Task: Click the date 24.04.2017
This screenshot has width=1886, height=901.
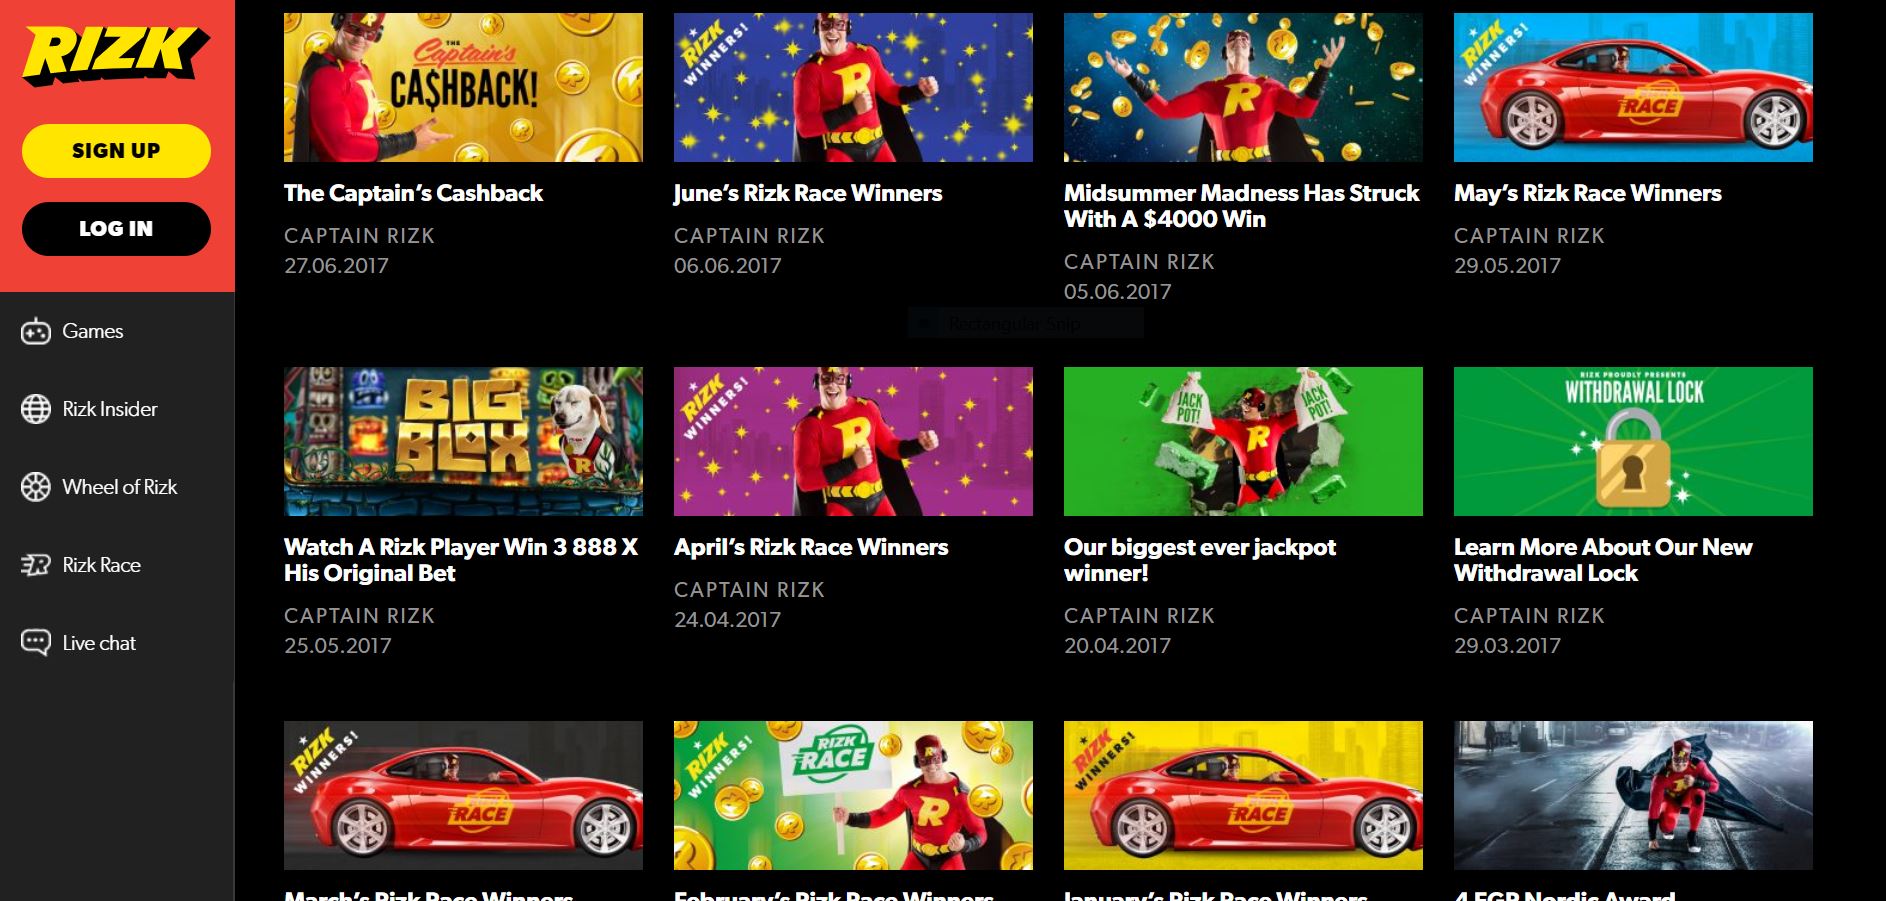Action: click(x=727, y=620)
